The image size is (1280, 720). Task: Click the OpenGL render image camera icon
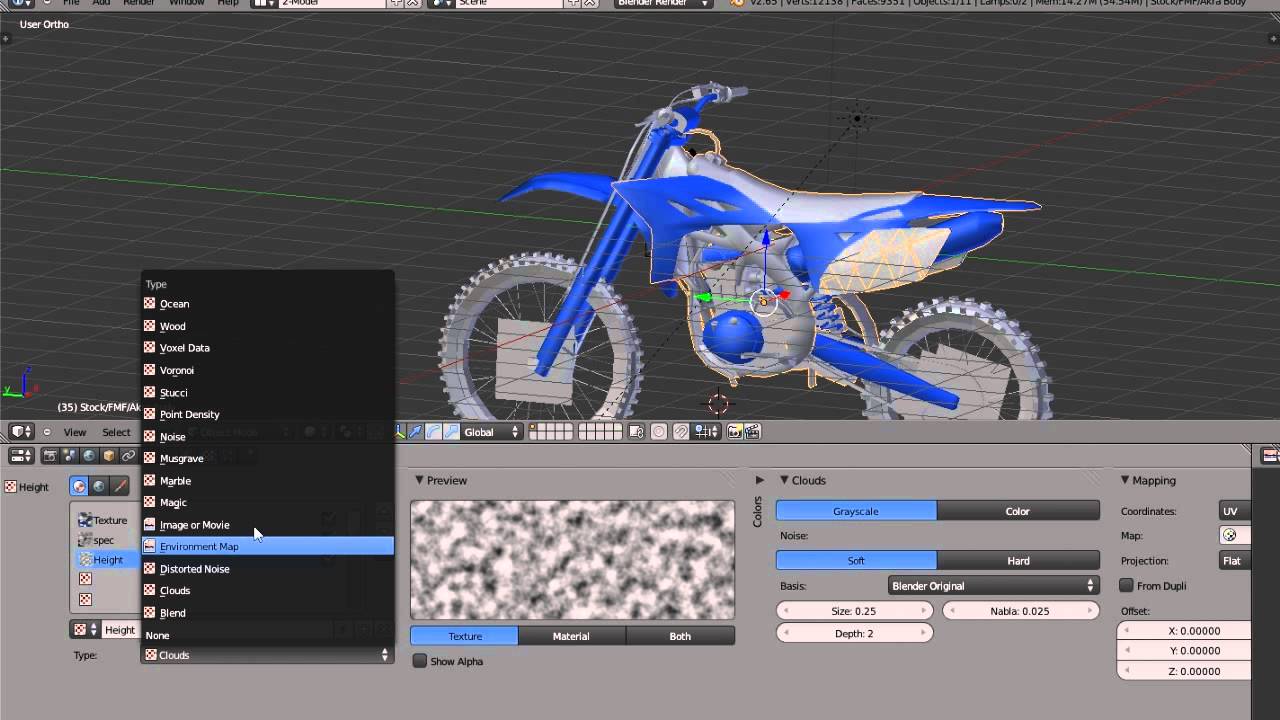point(734,432)
